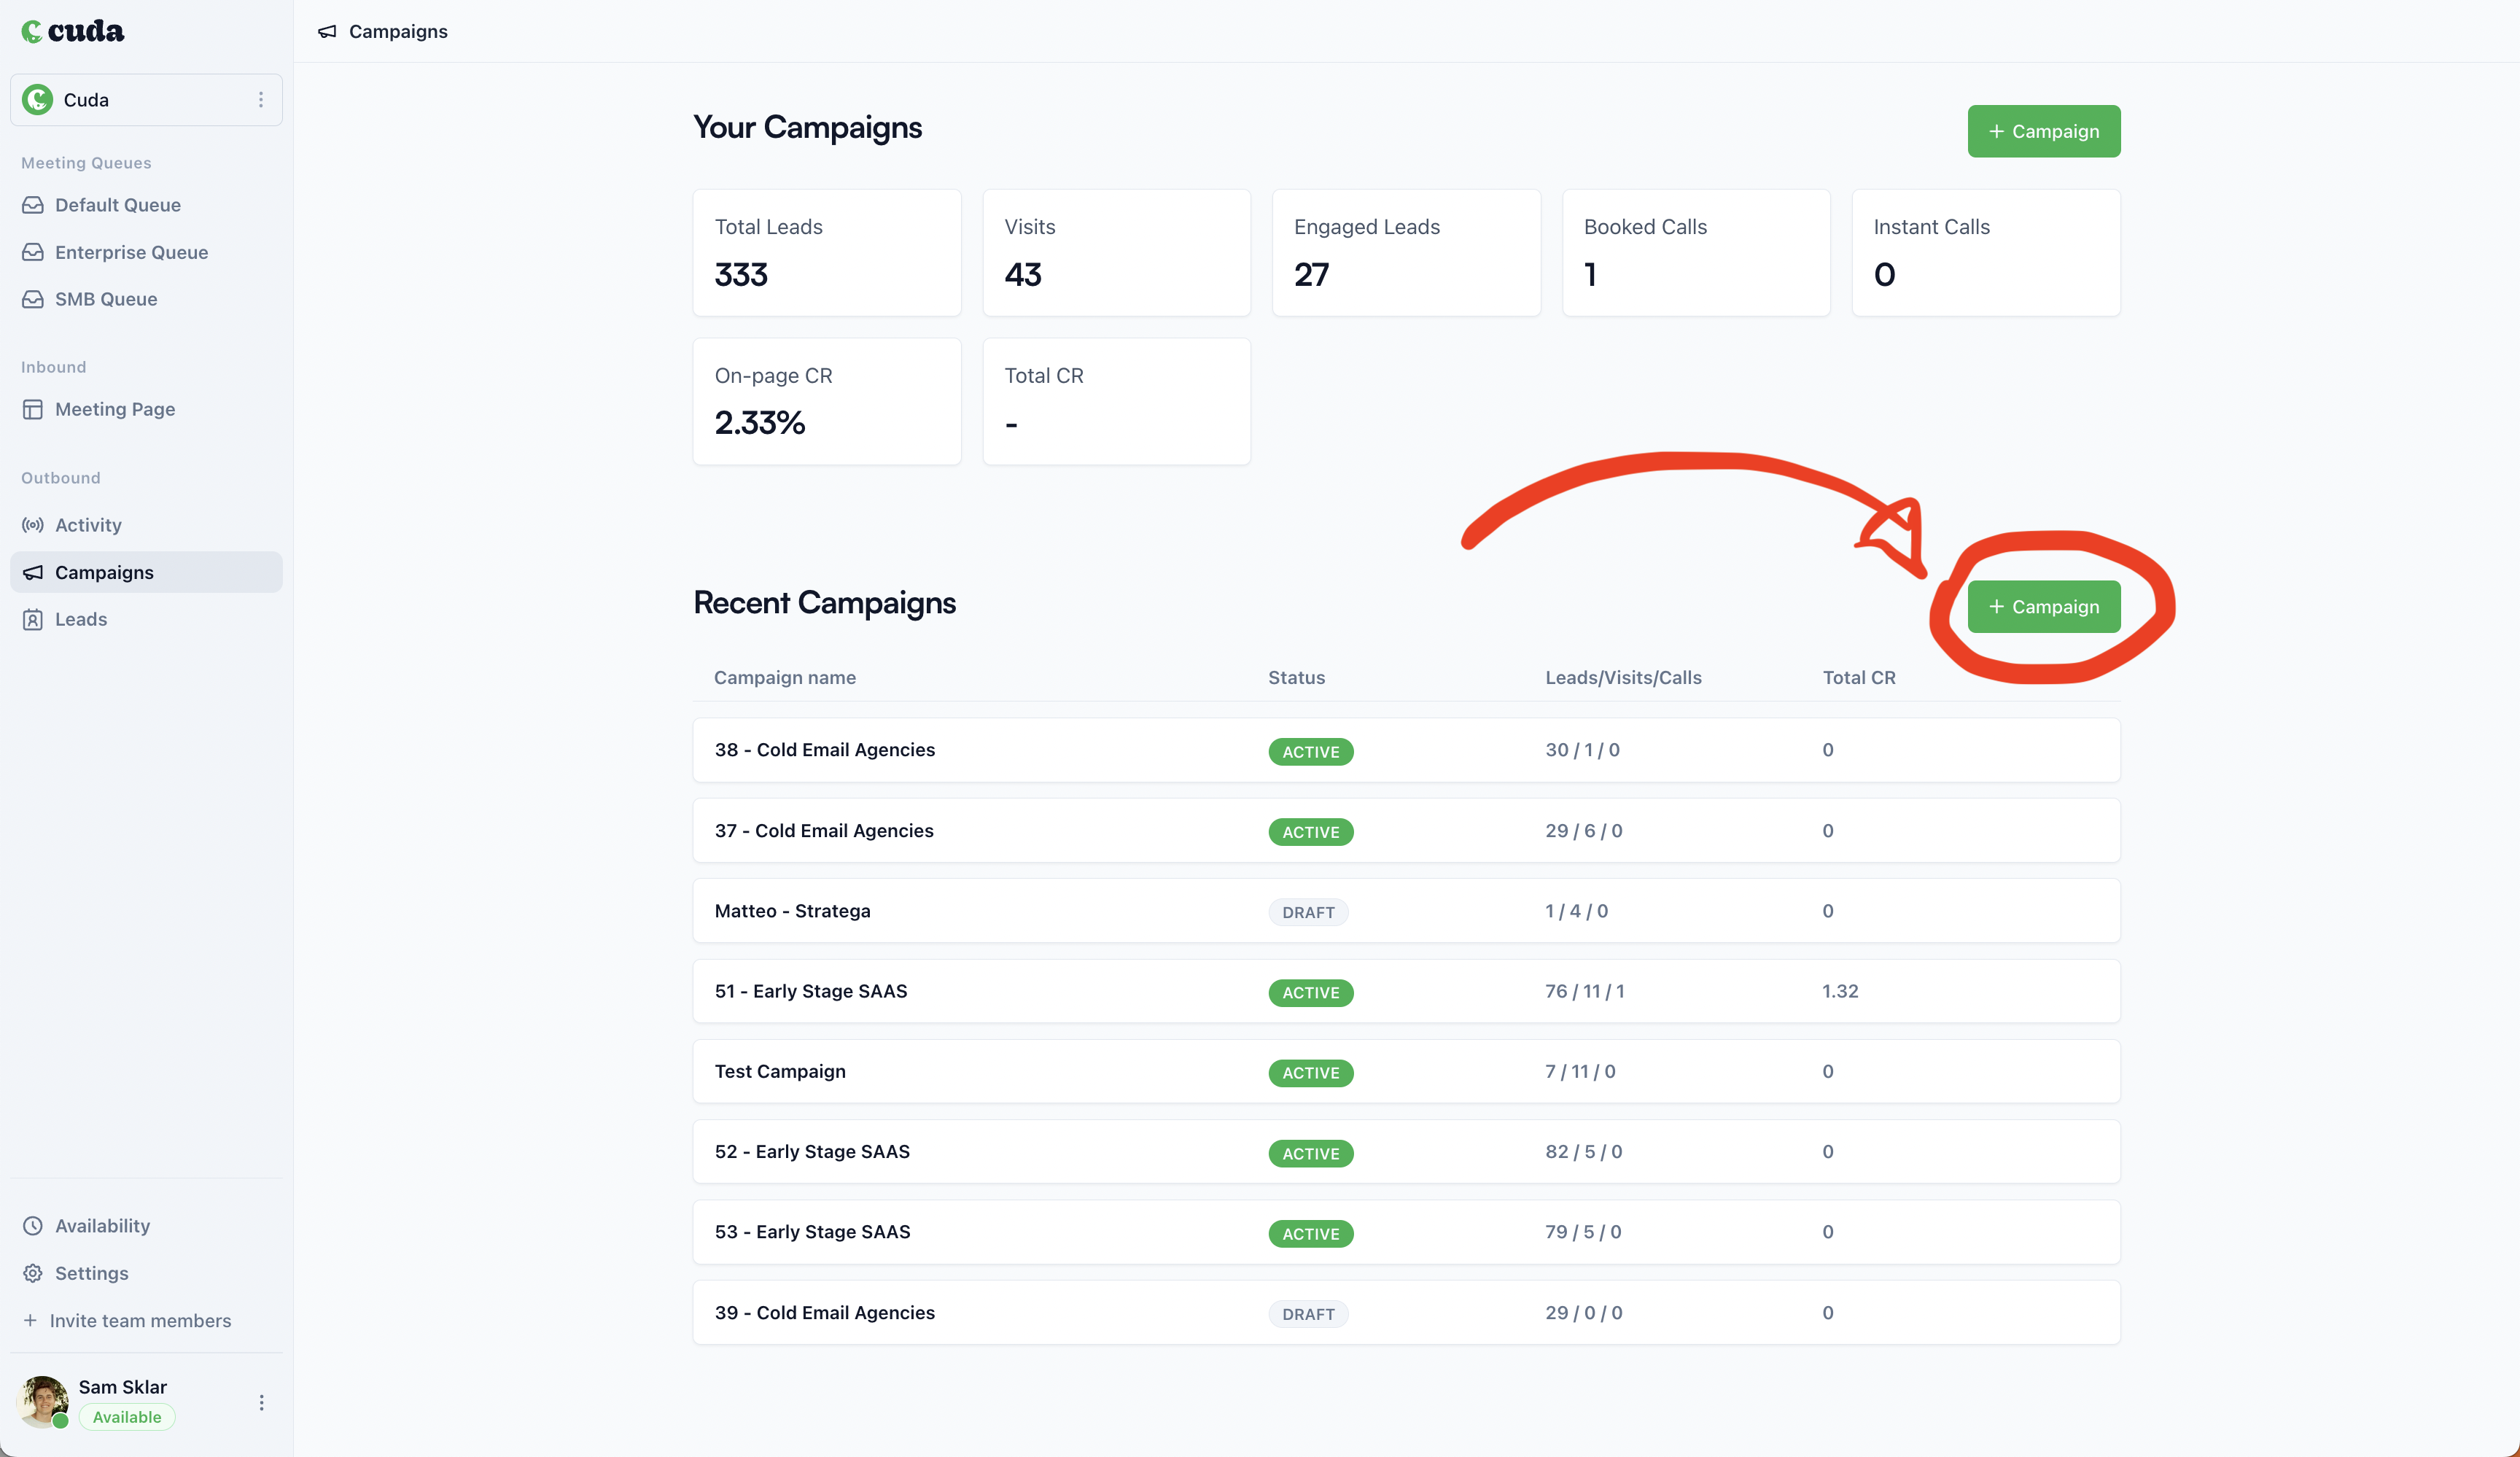Open 39 - Cold Email Agencies campaign
This screenshot has height=1457, width=2520.
1406,1312
